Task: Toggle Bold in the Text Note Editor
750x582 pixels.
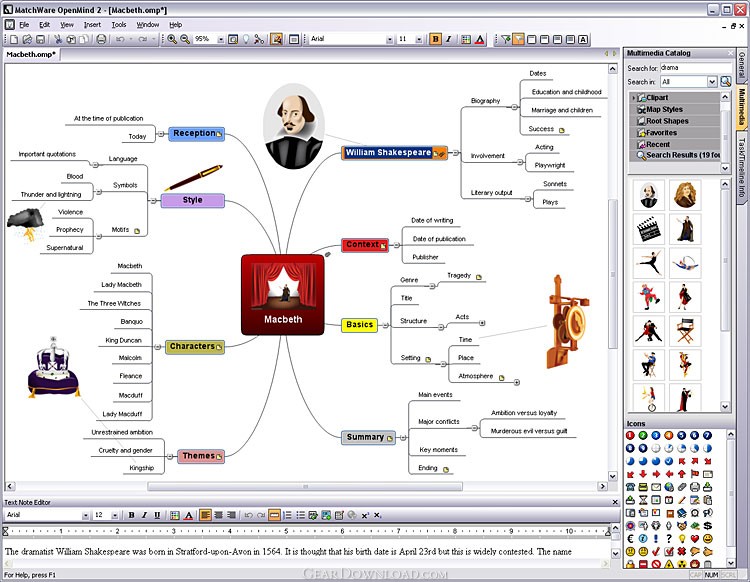Action: [131, 515]
